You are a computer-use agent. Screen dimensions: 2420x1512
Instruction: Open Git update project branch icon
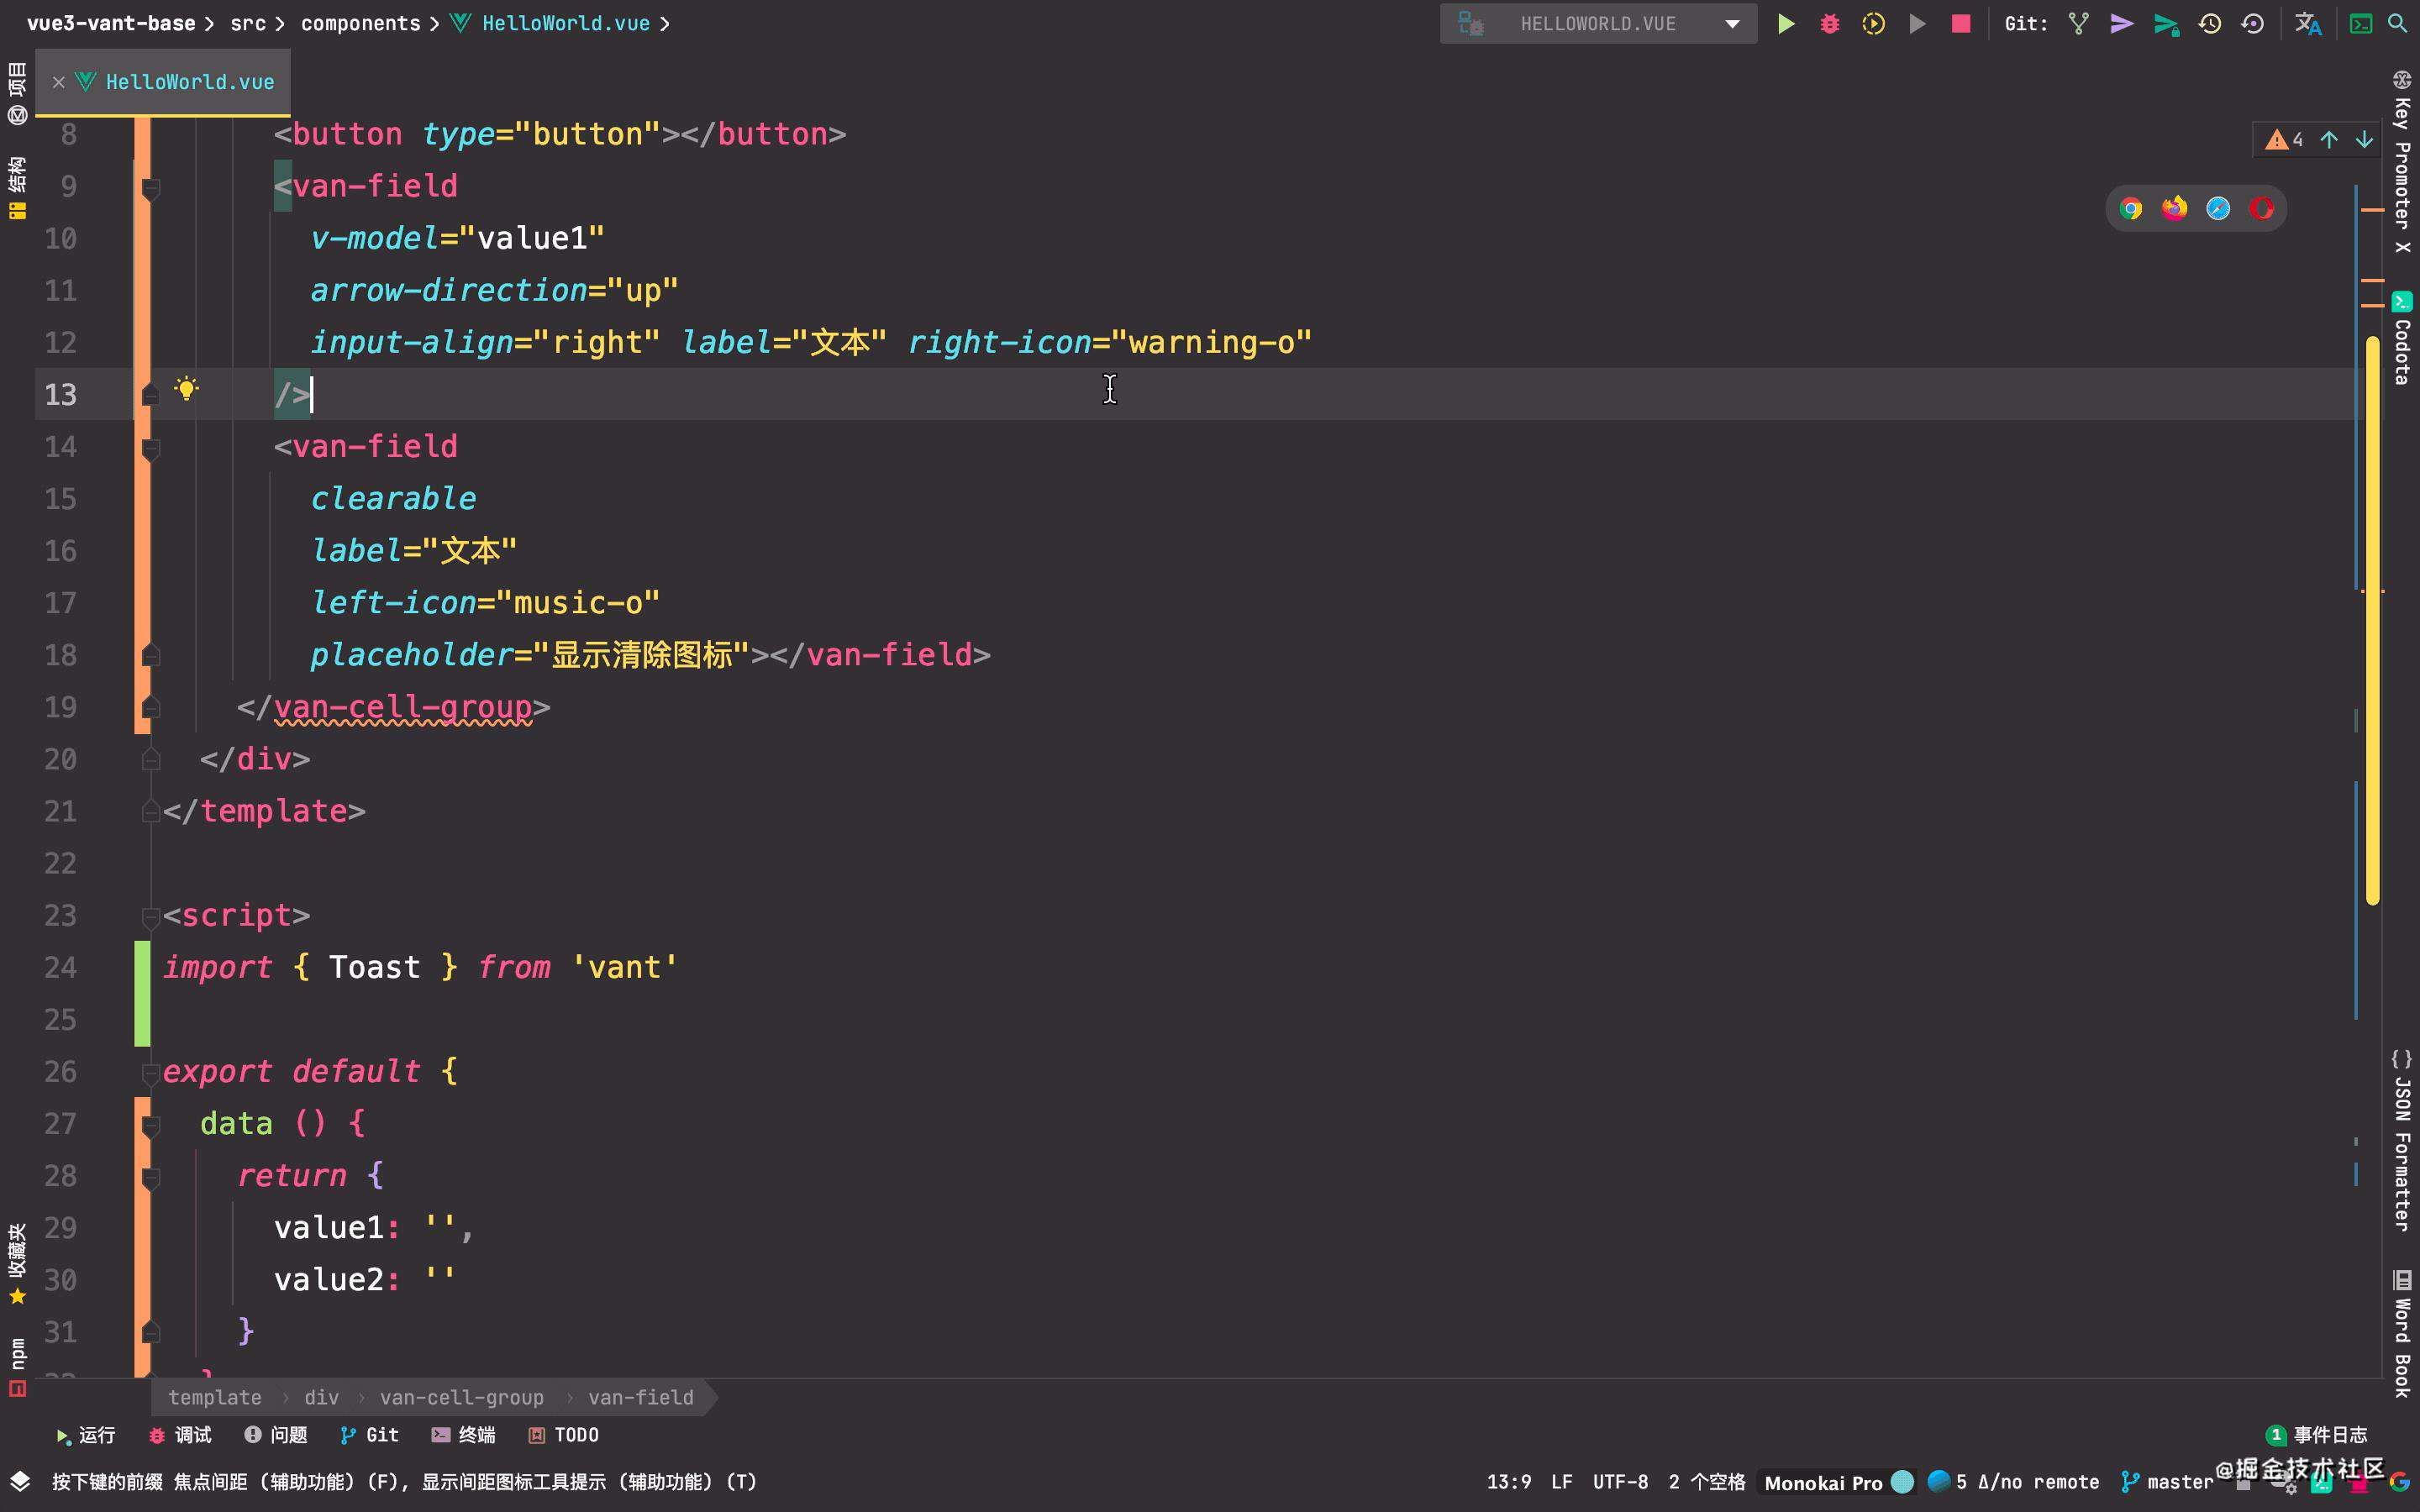coord(2079,23)
